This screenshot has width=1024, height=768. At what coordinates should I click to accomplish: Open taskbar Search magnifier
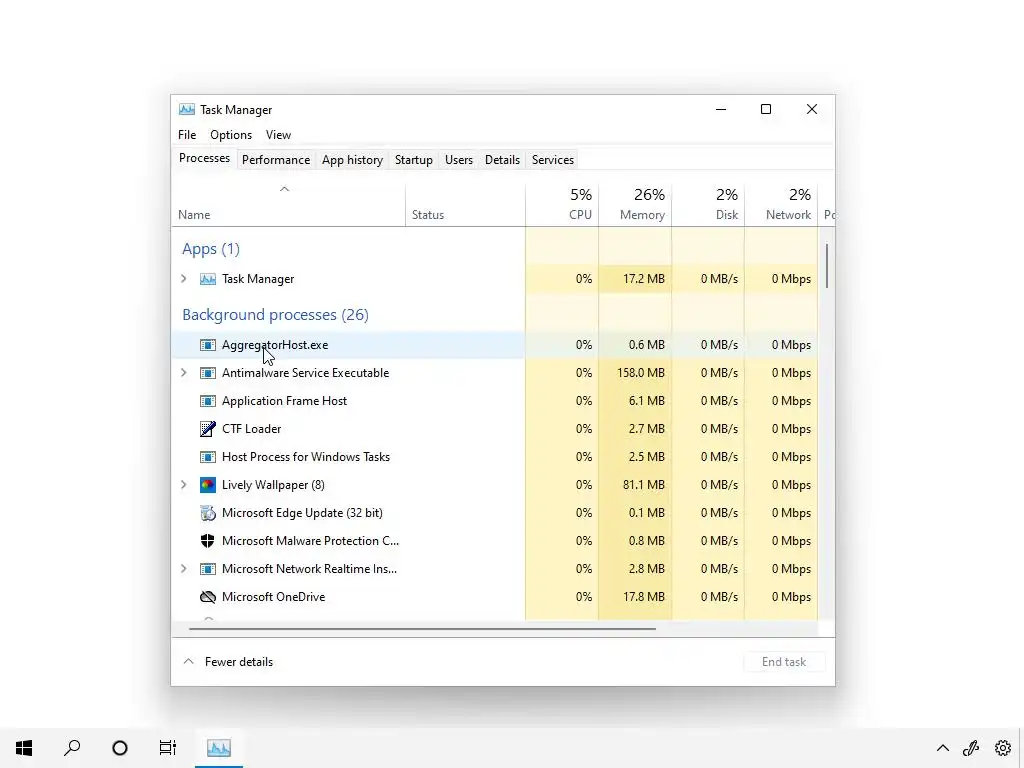click(x=72, y=748)
